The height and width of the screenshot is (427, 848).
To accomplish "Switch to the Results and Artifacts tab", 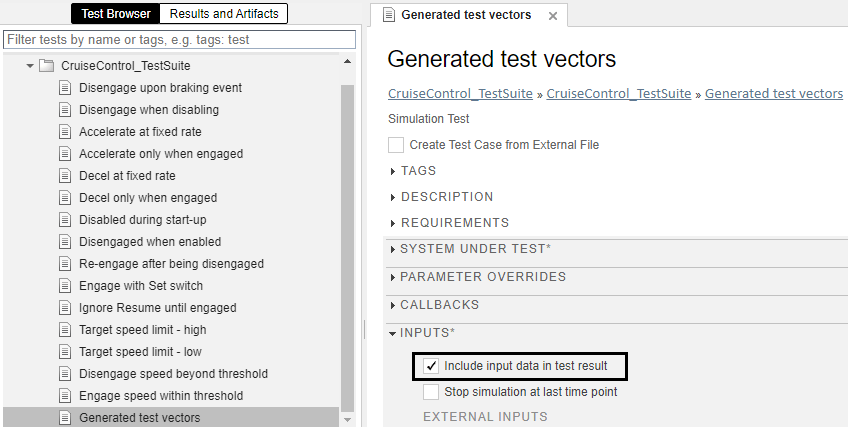I will [x=225, y=14].
